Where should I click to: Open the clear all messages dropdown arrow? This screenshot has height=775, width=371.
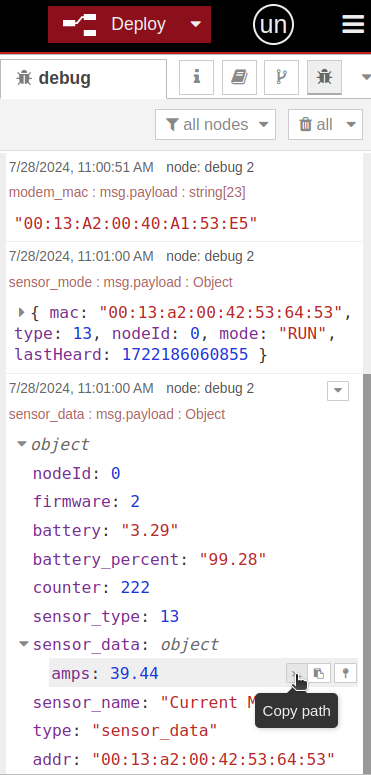tap(351, 125)
